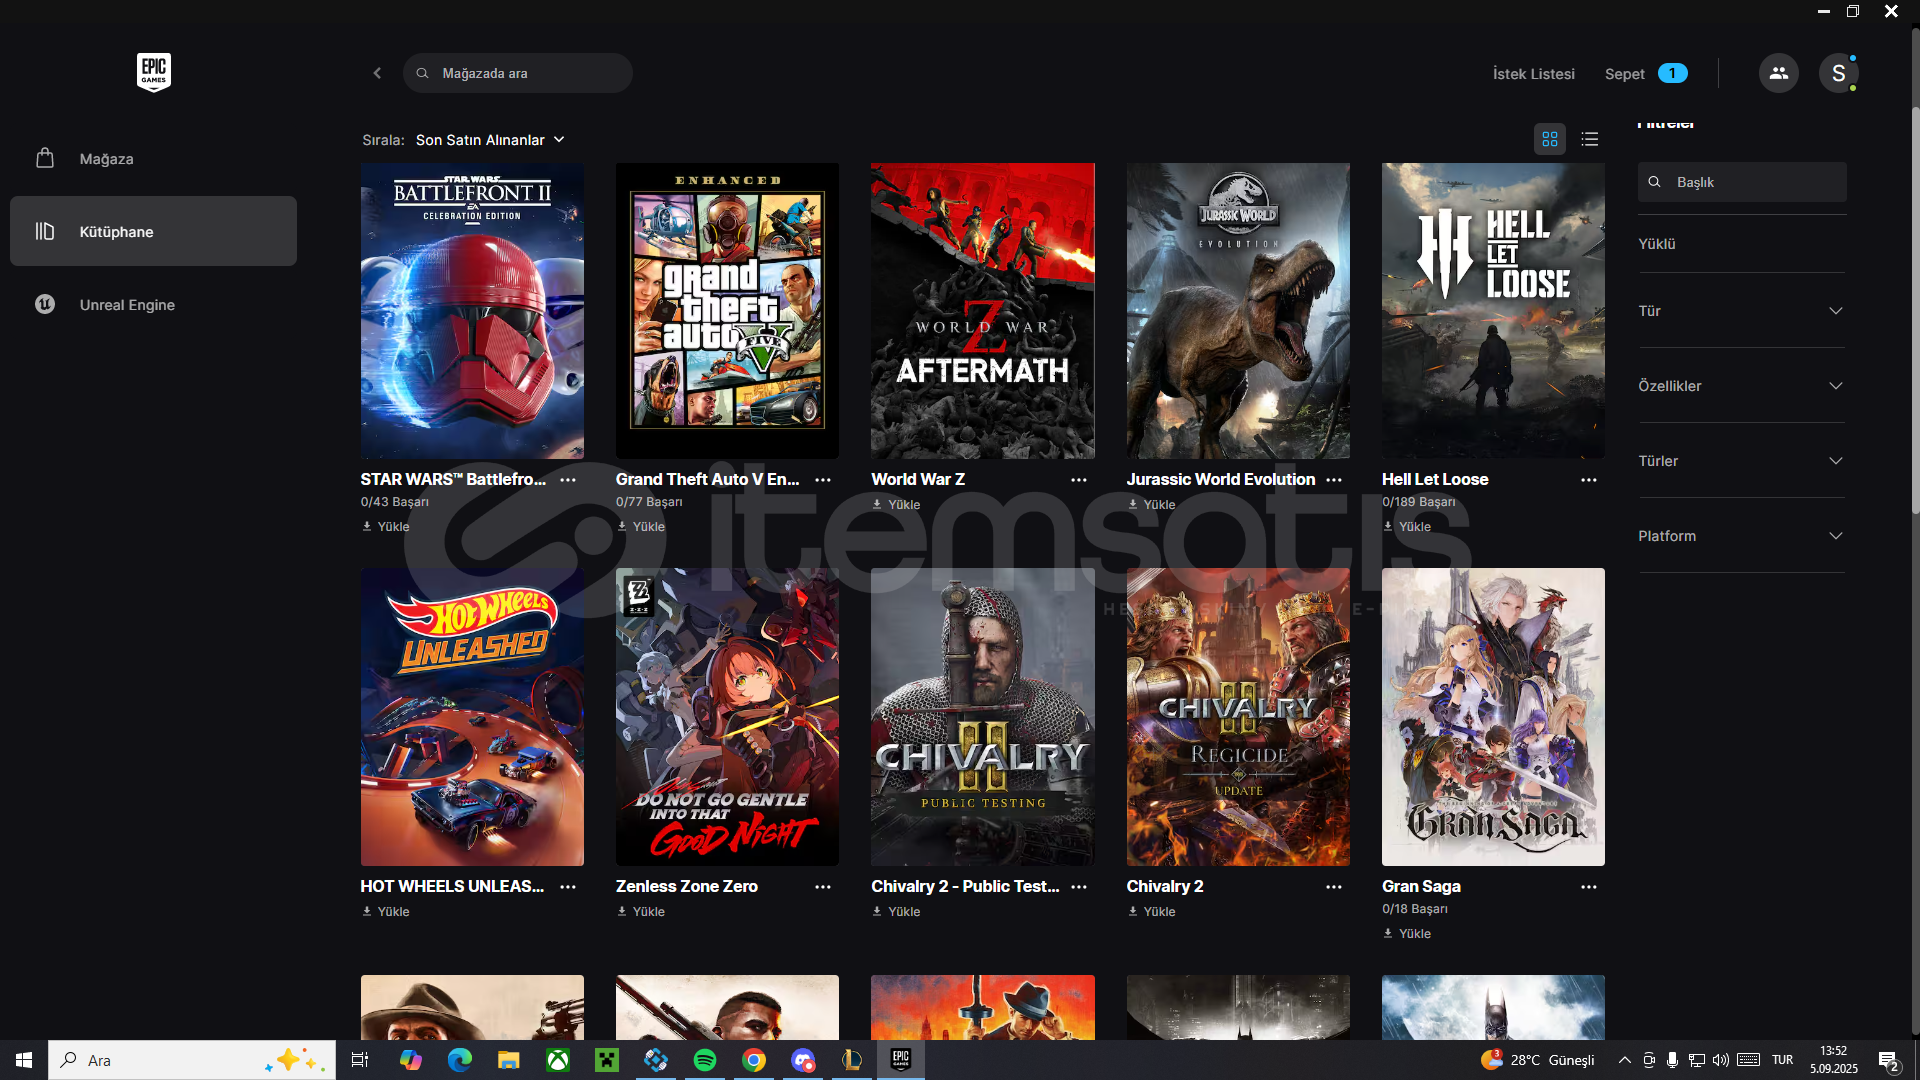Click the Windows taskbar search box
Image resolution: width=1920 pixels, height=1080 pixels.
[192, 1060]
